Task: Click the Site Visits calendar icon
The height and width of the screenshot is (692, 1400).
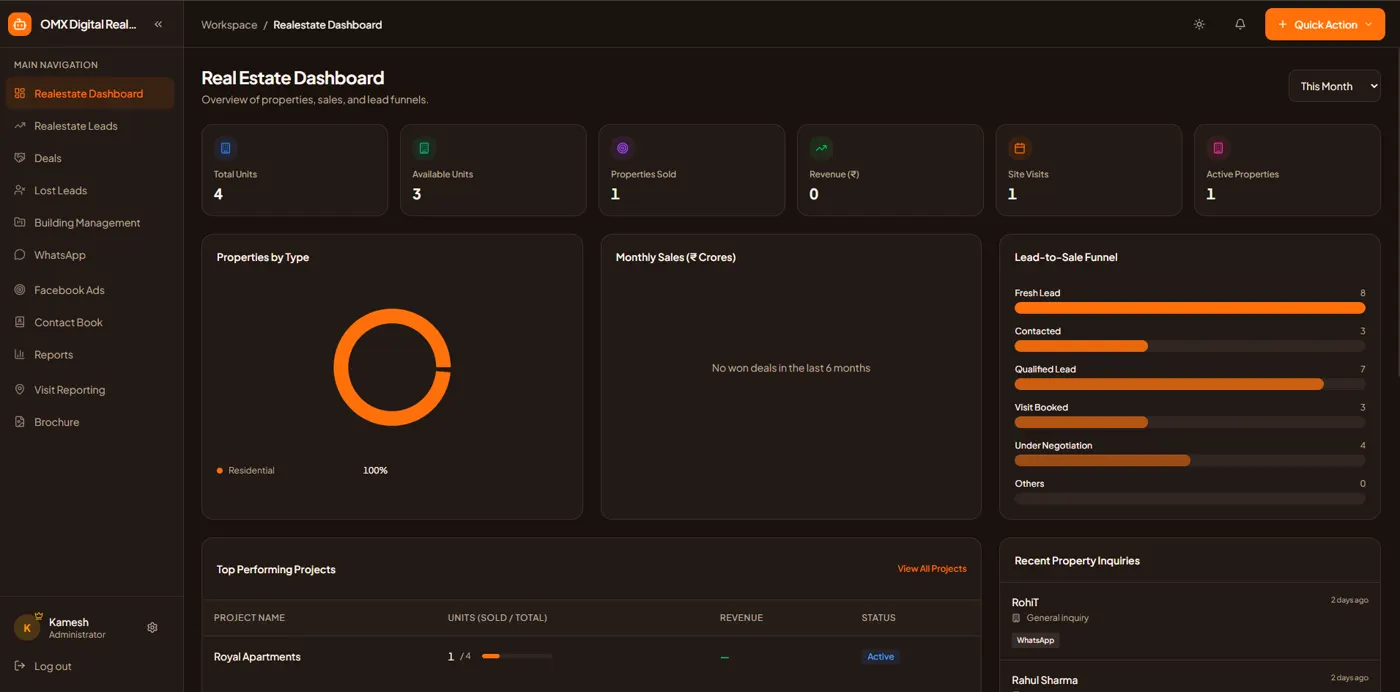Action: point(1020,148)
